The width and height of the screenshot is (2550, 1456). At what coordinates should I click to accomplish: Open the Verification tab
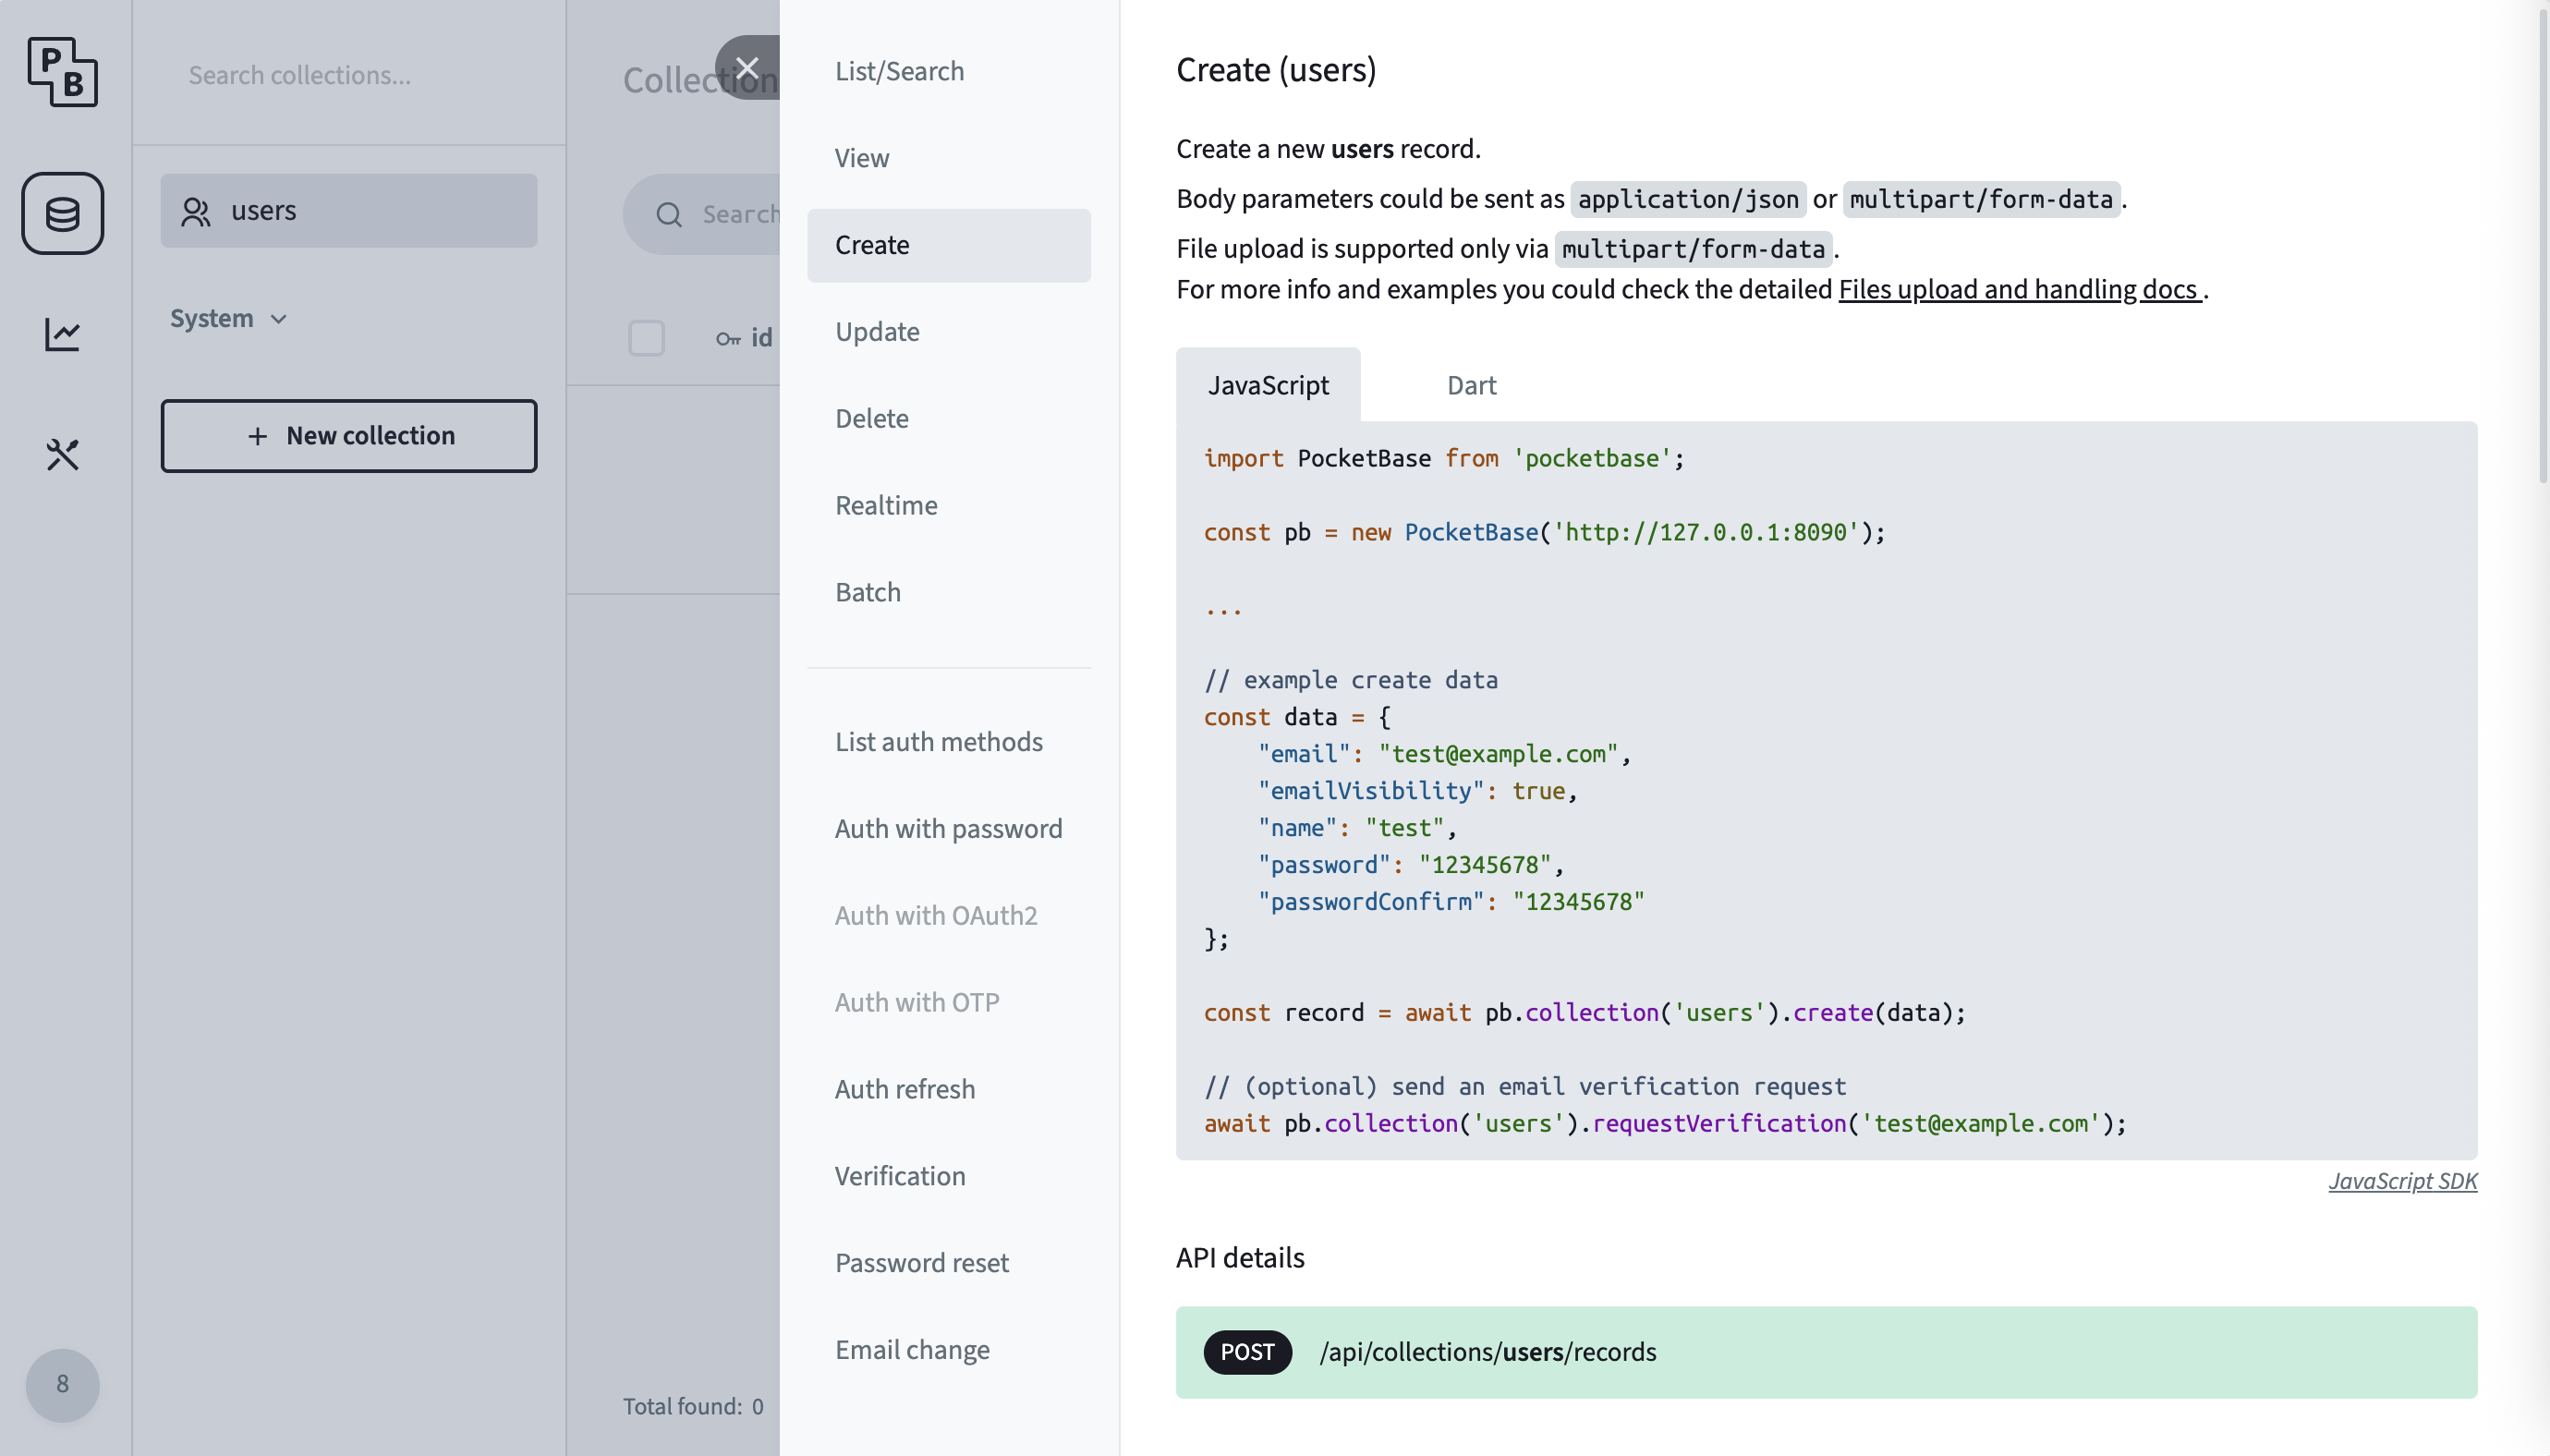948,1177
